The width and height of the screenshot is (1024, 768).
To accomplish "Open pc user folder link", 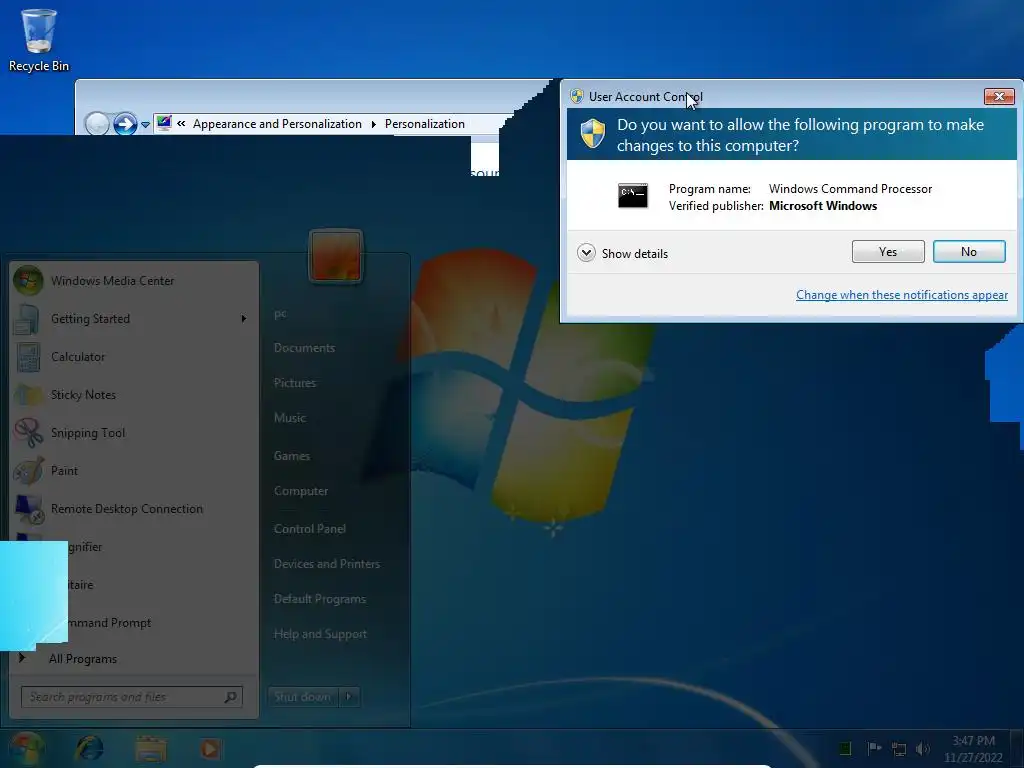I will tap(280, 313).
